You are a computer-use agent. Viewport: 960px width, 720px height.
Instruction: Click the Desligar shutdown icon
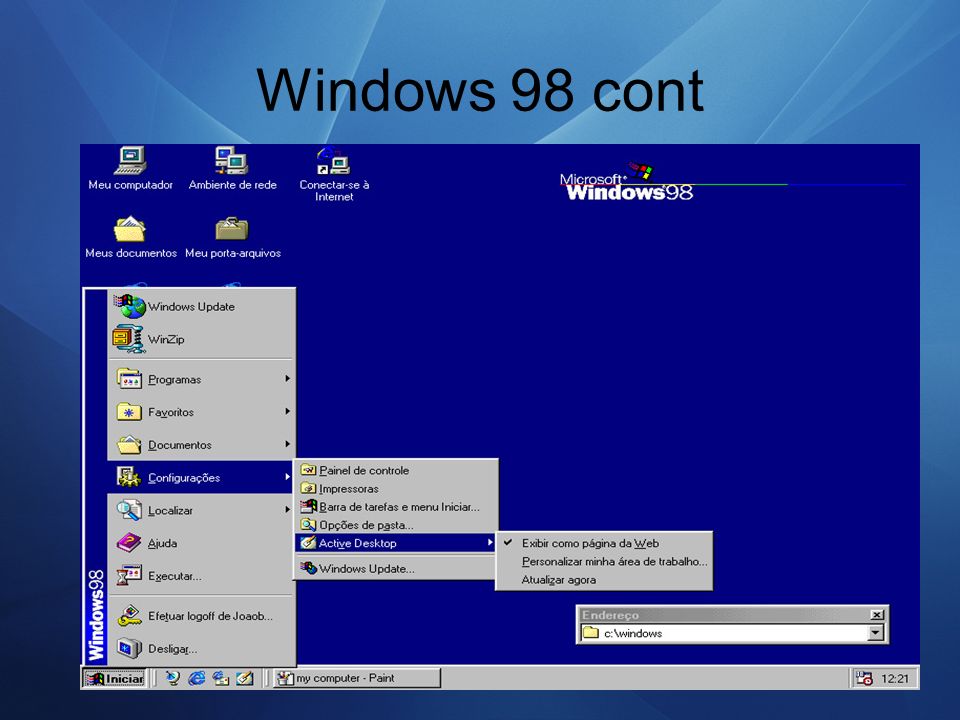coord(129,648)
